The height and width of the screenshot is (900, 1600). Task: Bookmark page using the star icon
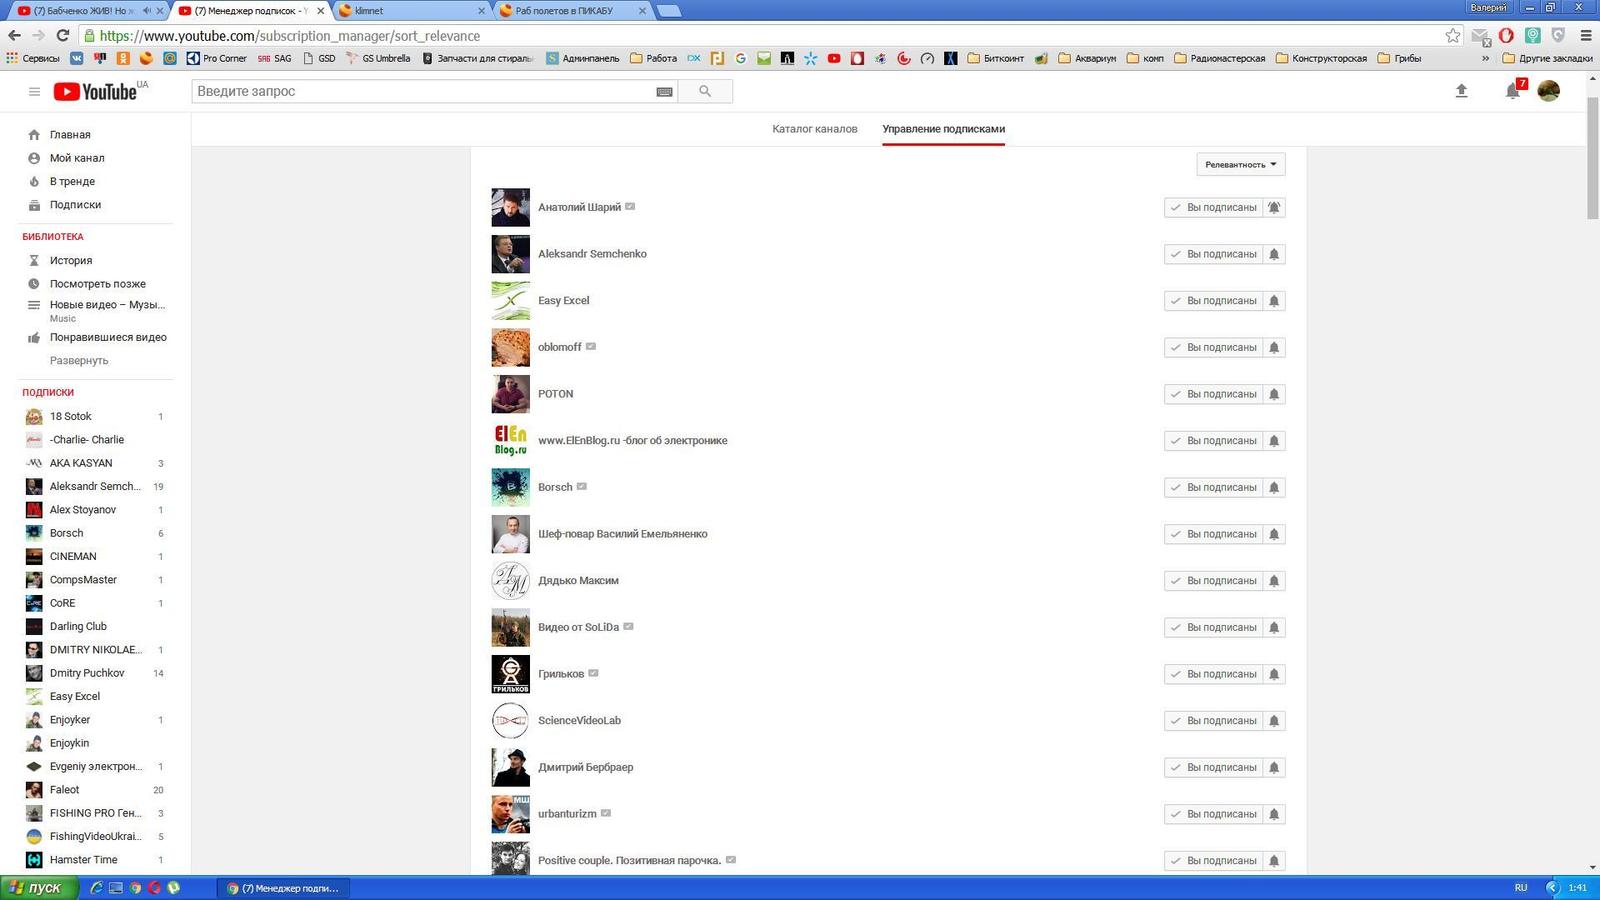tap(1452, 35)
